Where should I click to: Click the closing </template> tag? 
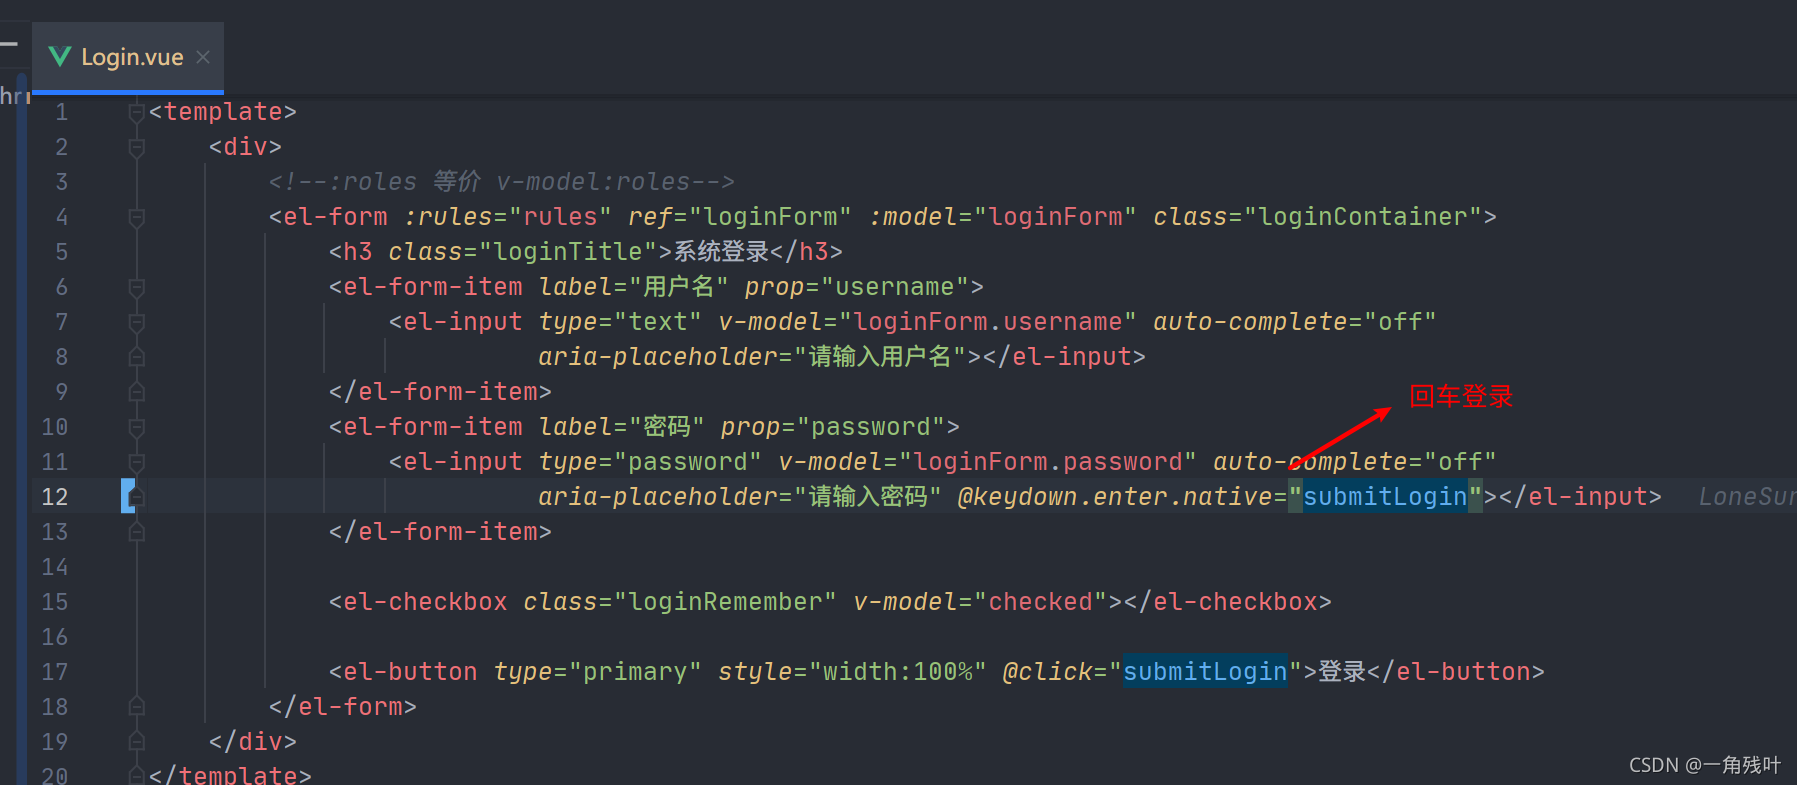230,775
